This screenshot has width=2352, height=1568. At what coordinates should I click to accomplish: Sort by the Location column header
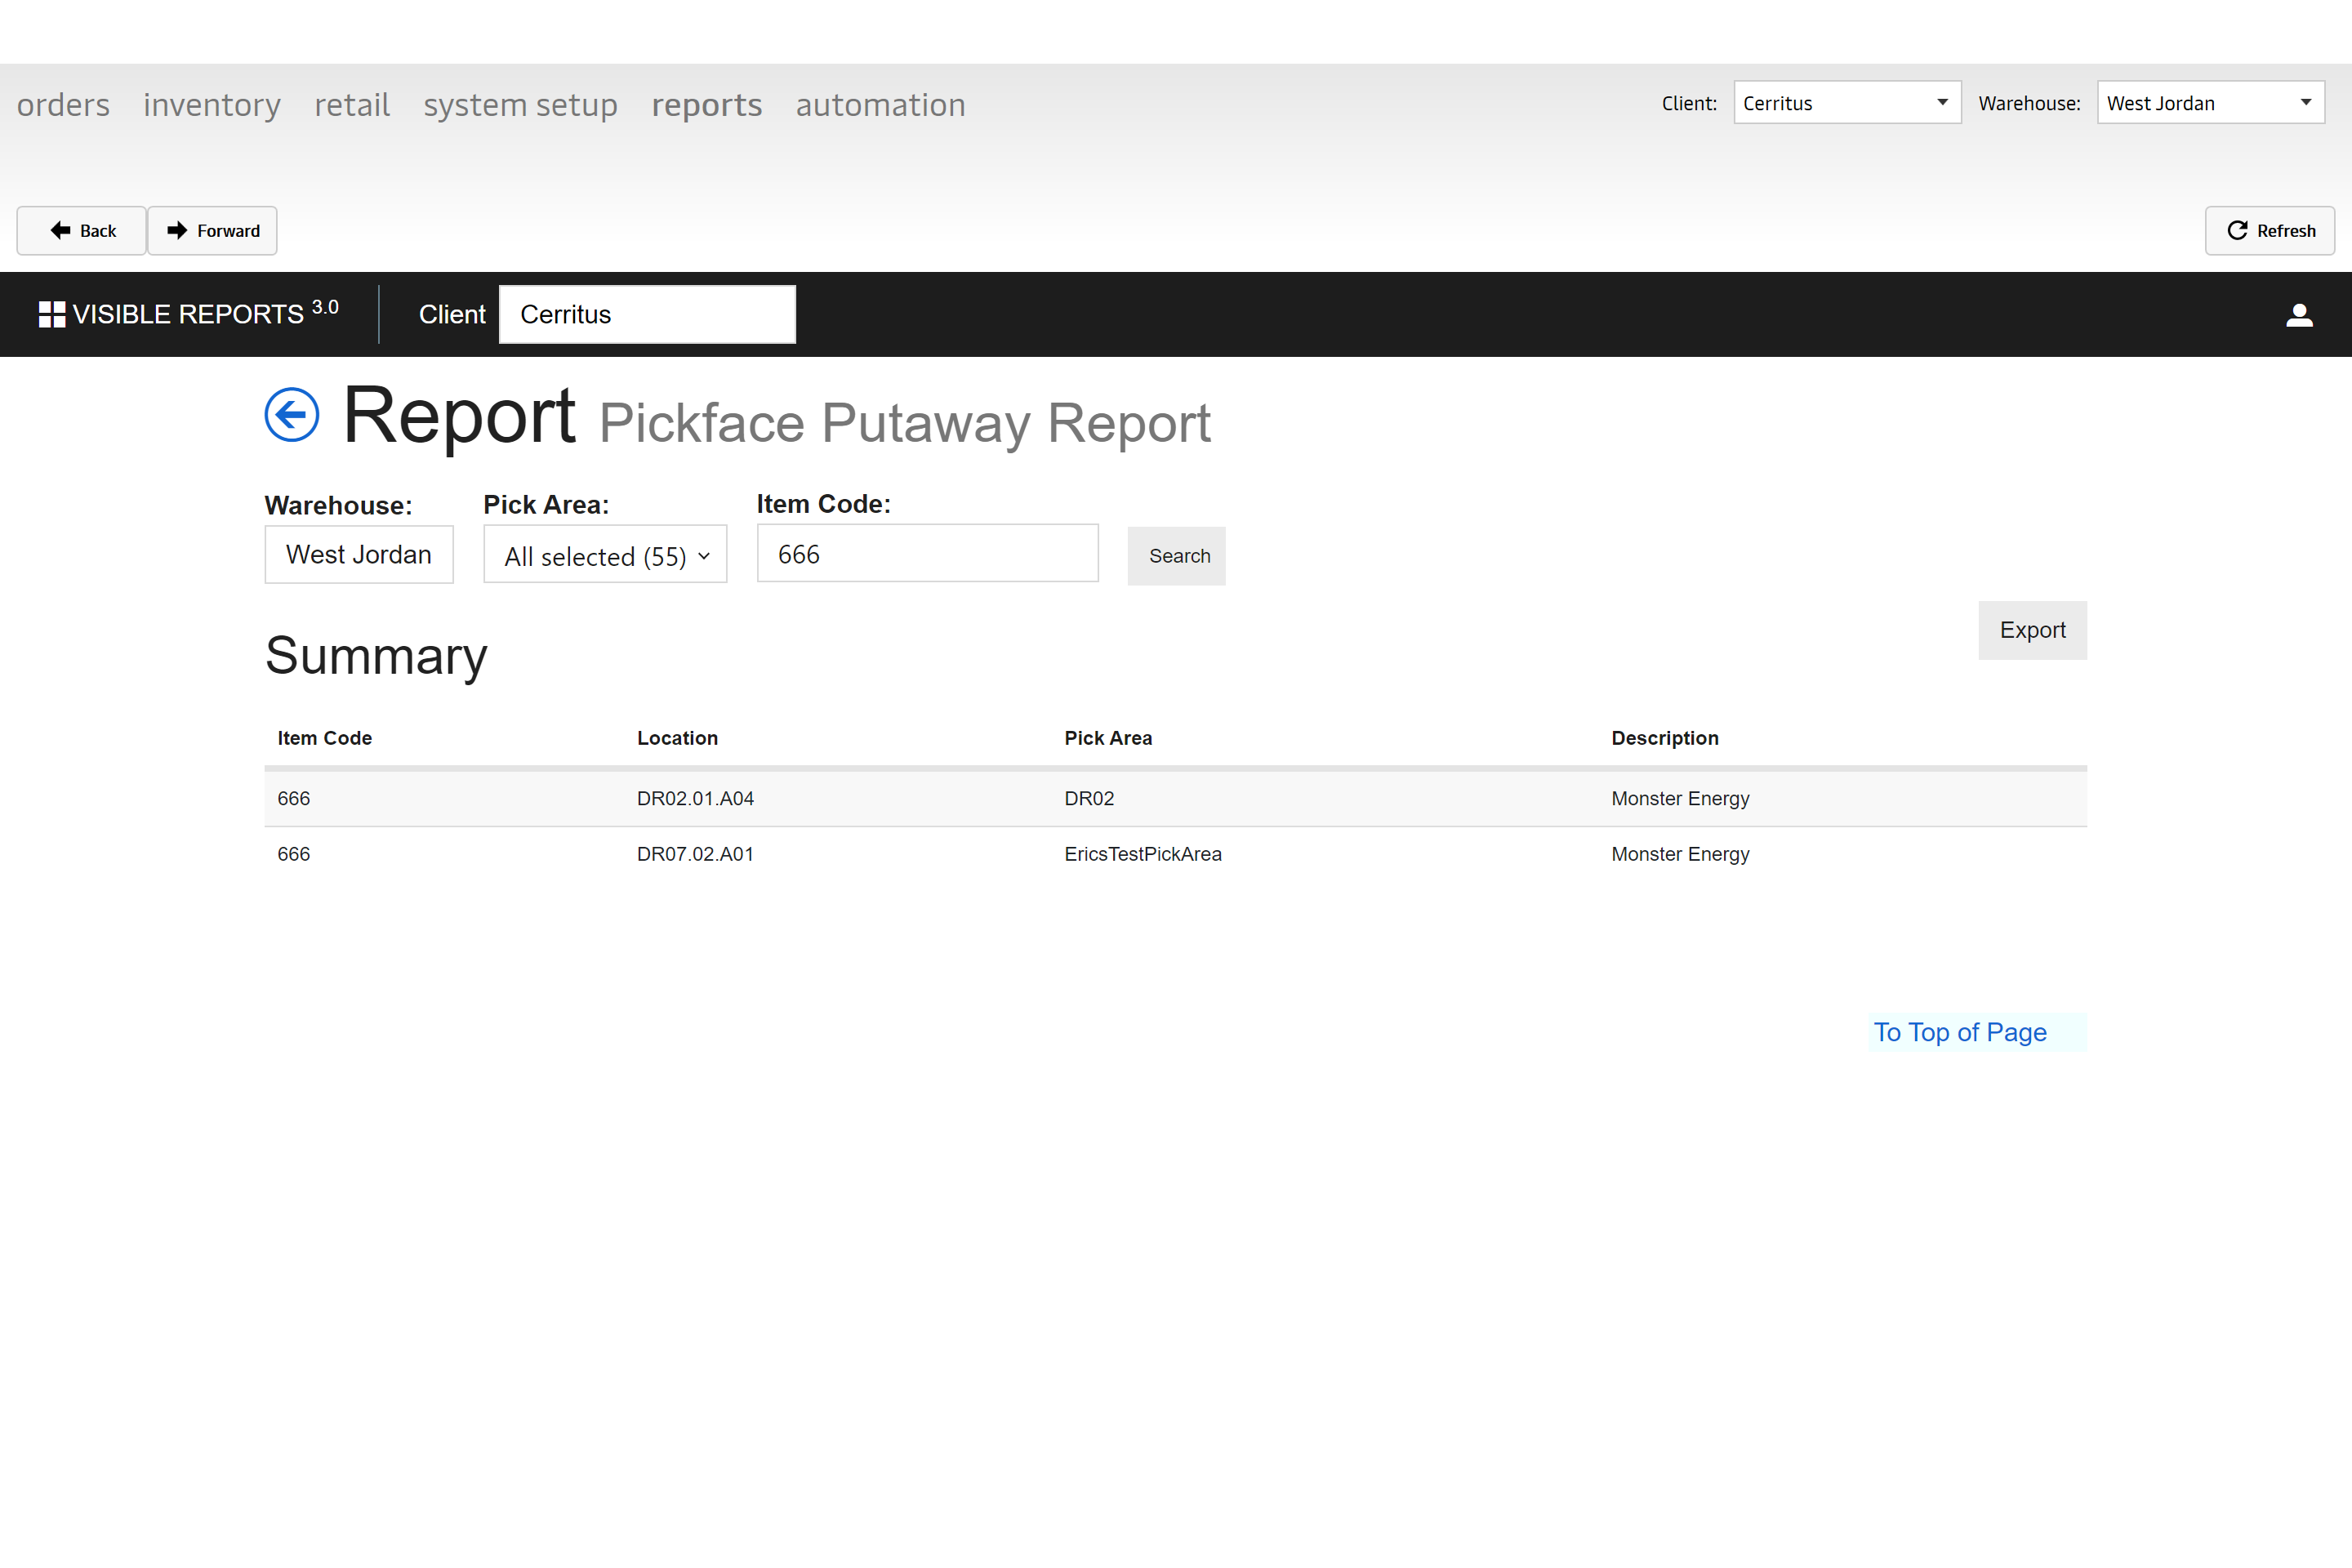pos(677,738)
